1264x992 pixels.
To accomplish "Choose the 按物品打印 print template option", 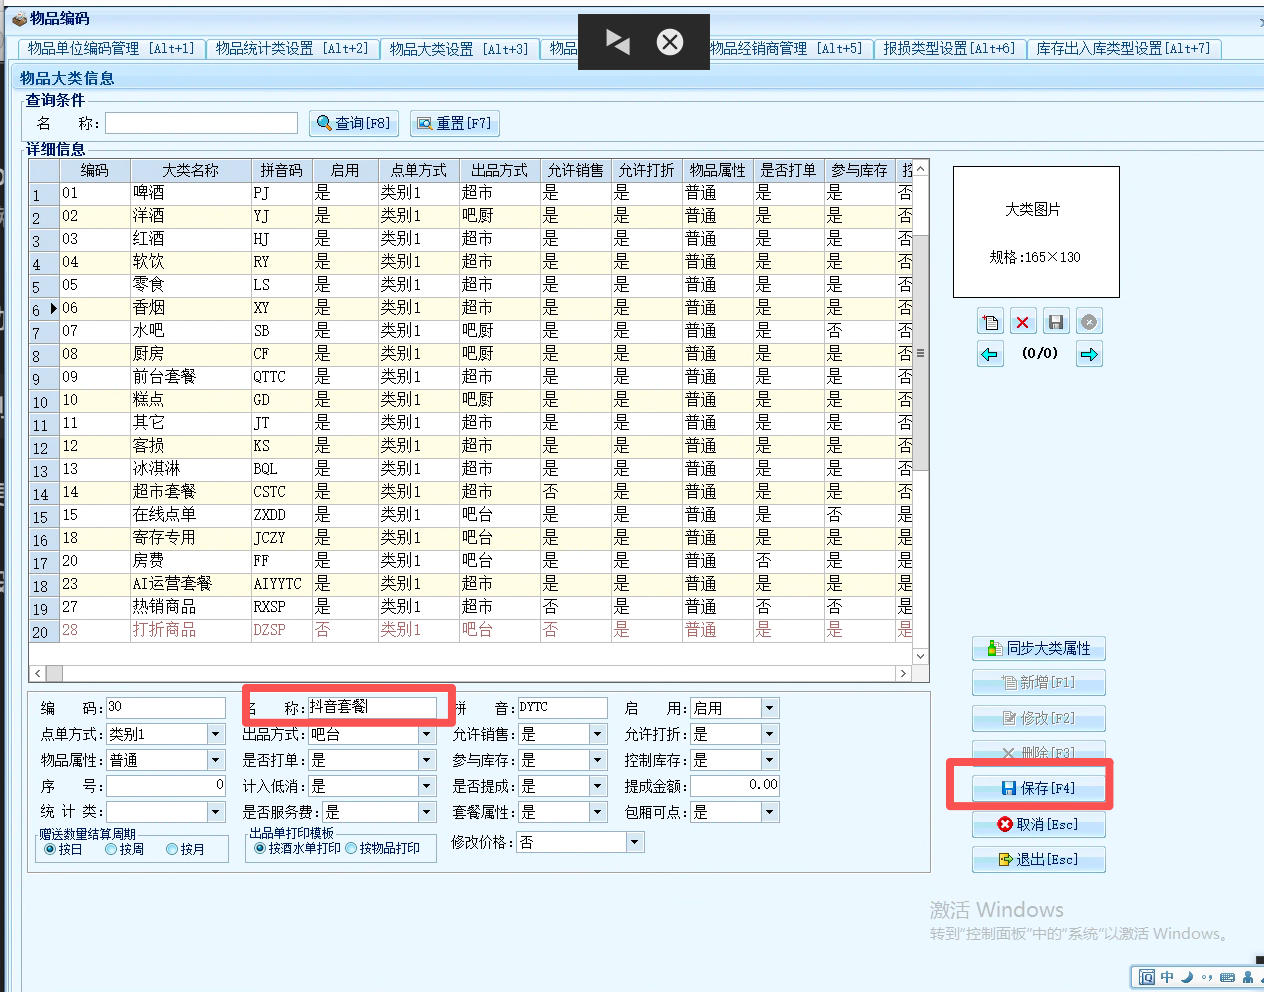I will (351, 848).
